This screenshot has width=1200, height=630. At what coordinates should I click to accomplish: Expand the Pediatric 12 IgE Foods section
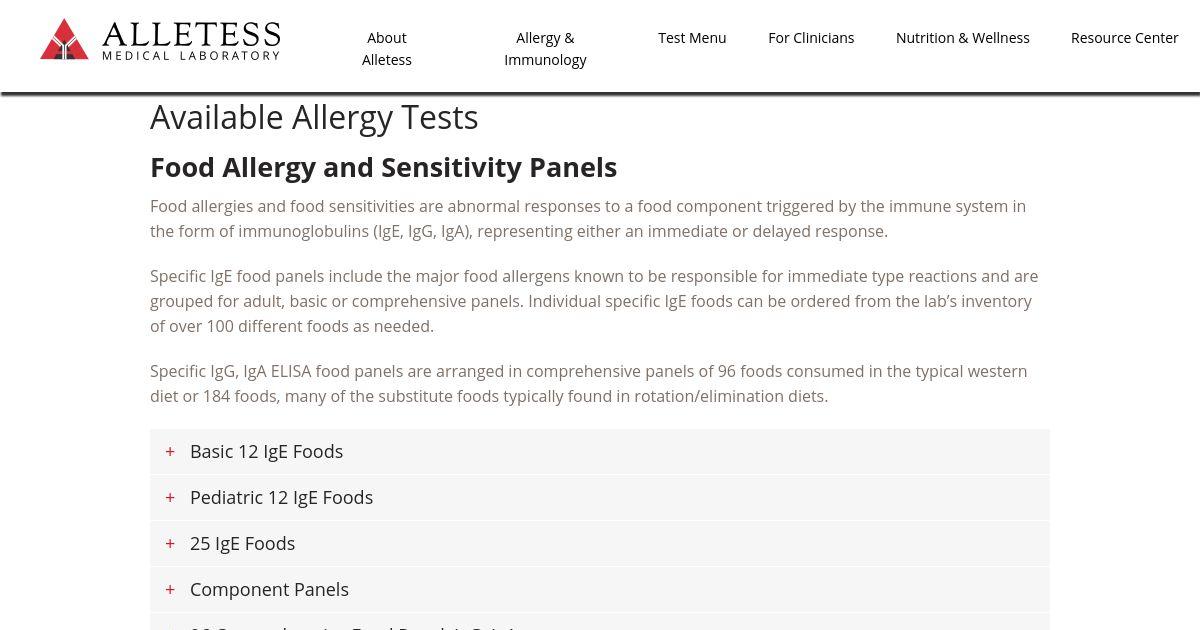tap(281, 498)
